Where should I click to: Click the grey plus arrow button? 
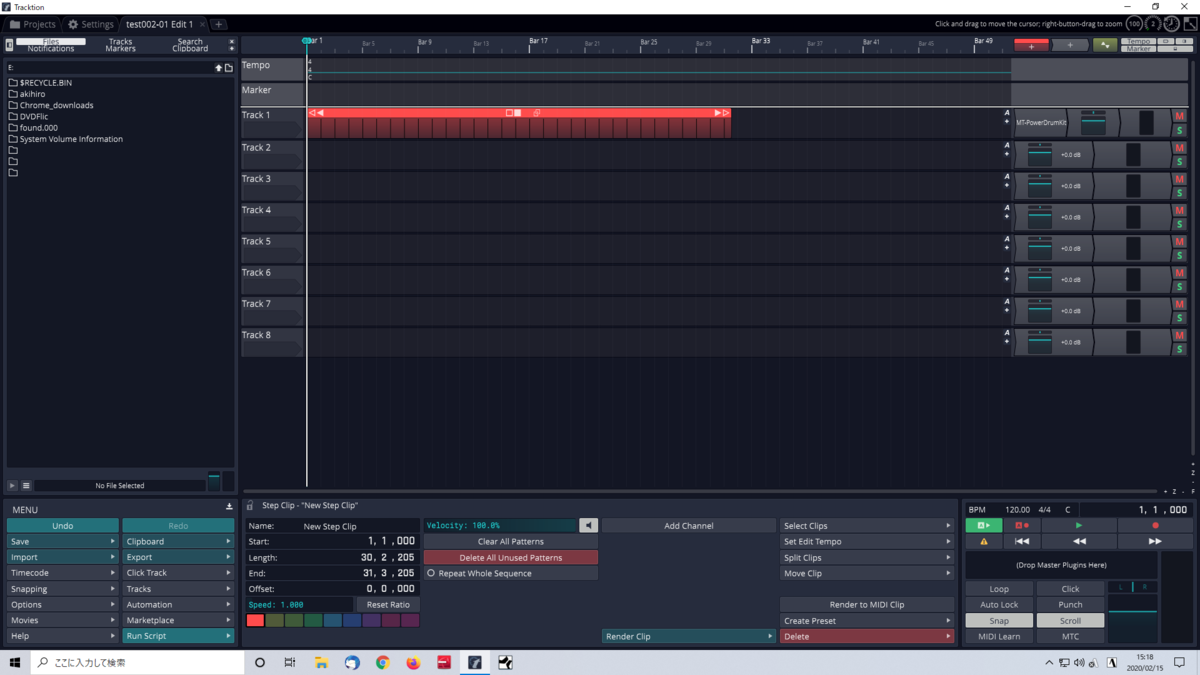1070,45
